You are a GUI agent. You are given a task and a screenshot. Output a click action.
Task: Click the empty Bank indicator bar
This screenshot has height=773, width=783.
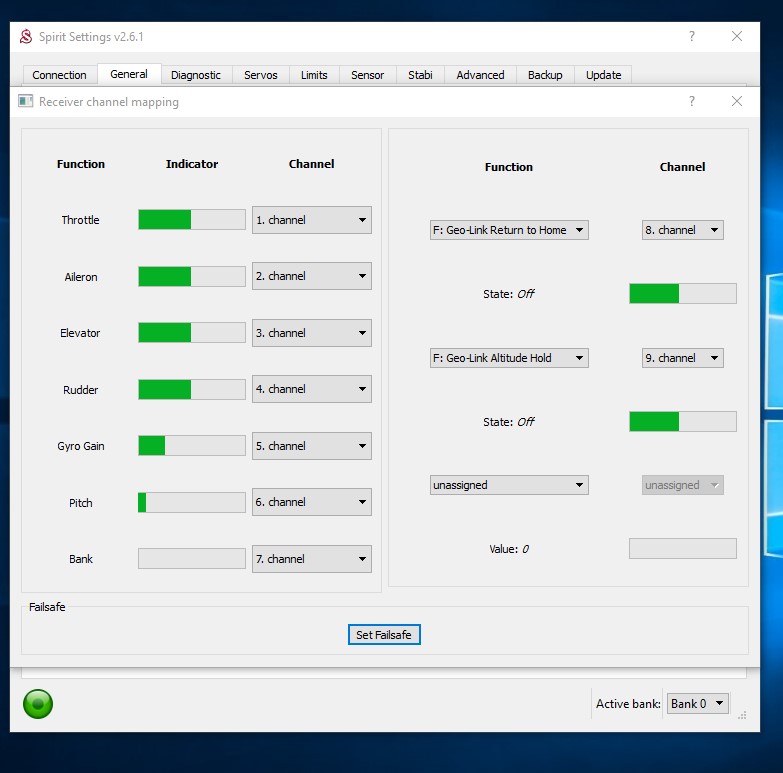click(191, 559)
